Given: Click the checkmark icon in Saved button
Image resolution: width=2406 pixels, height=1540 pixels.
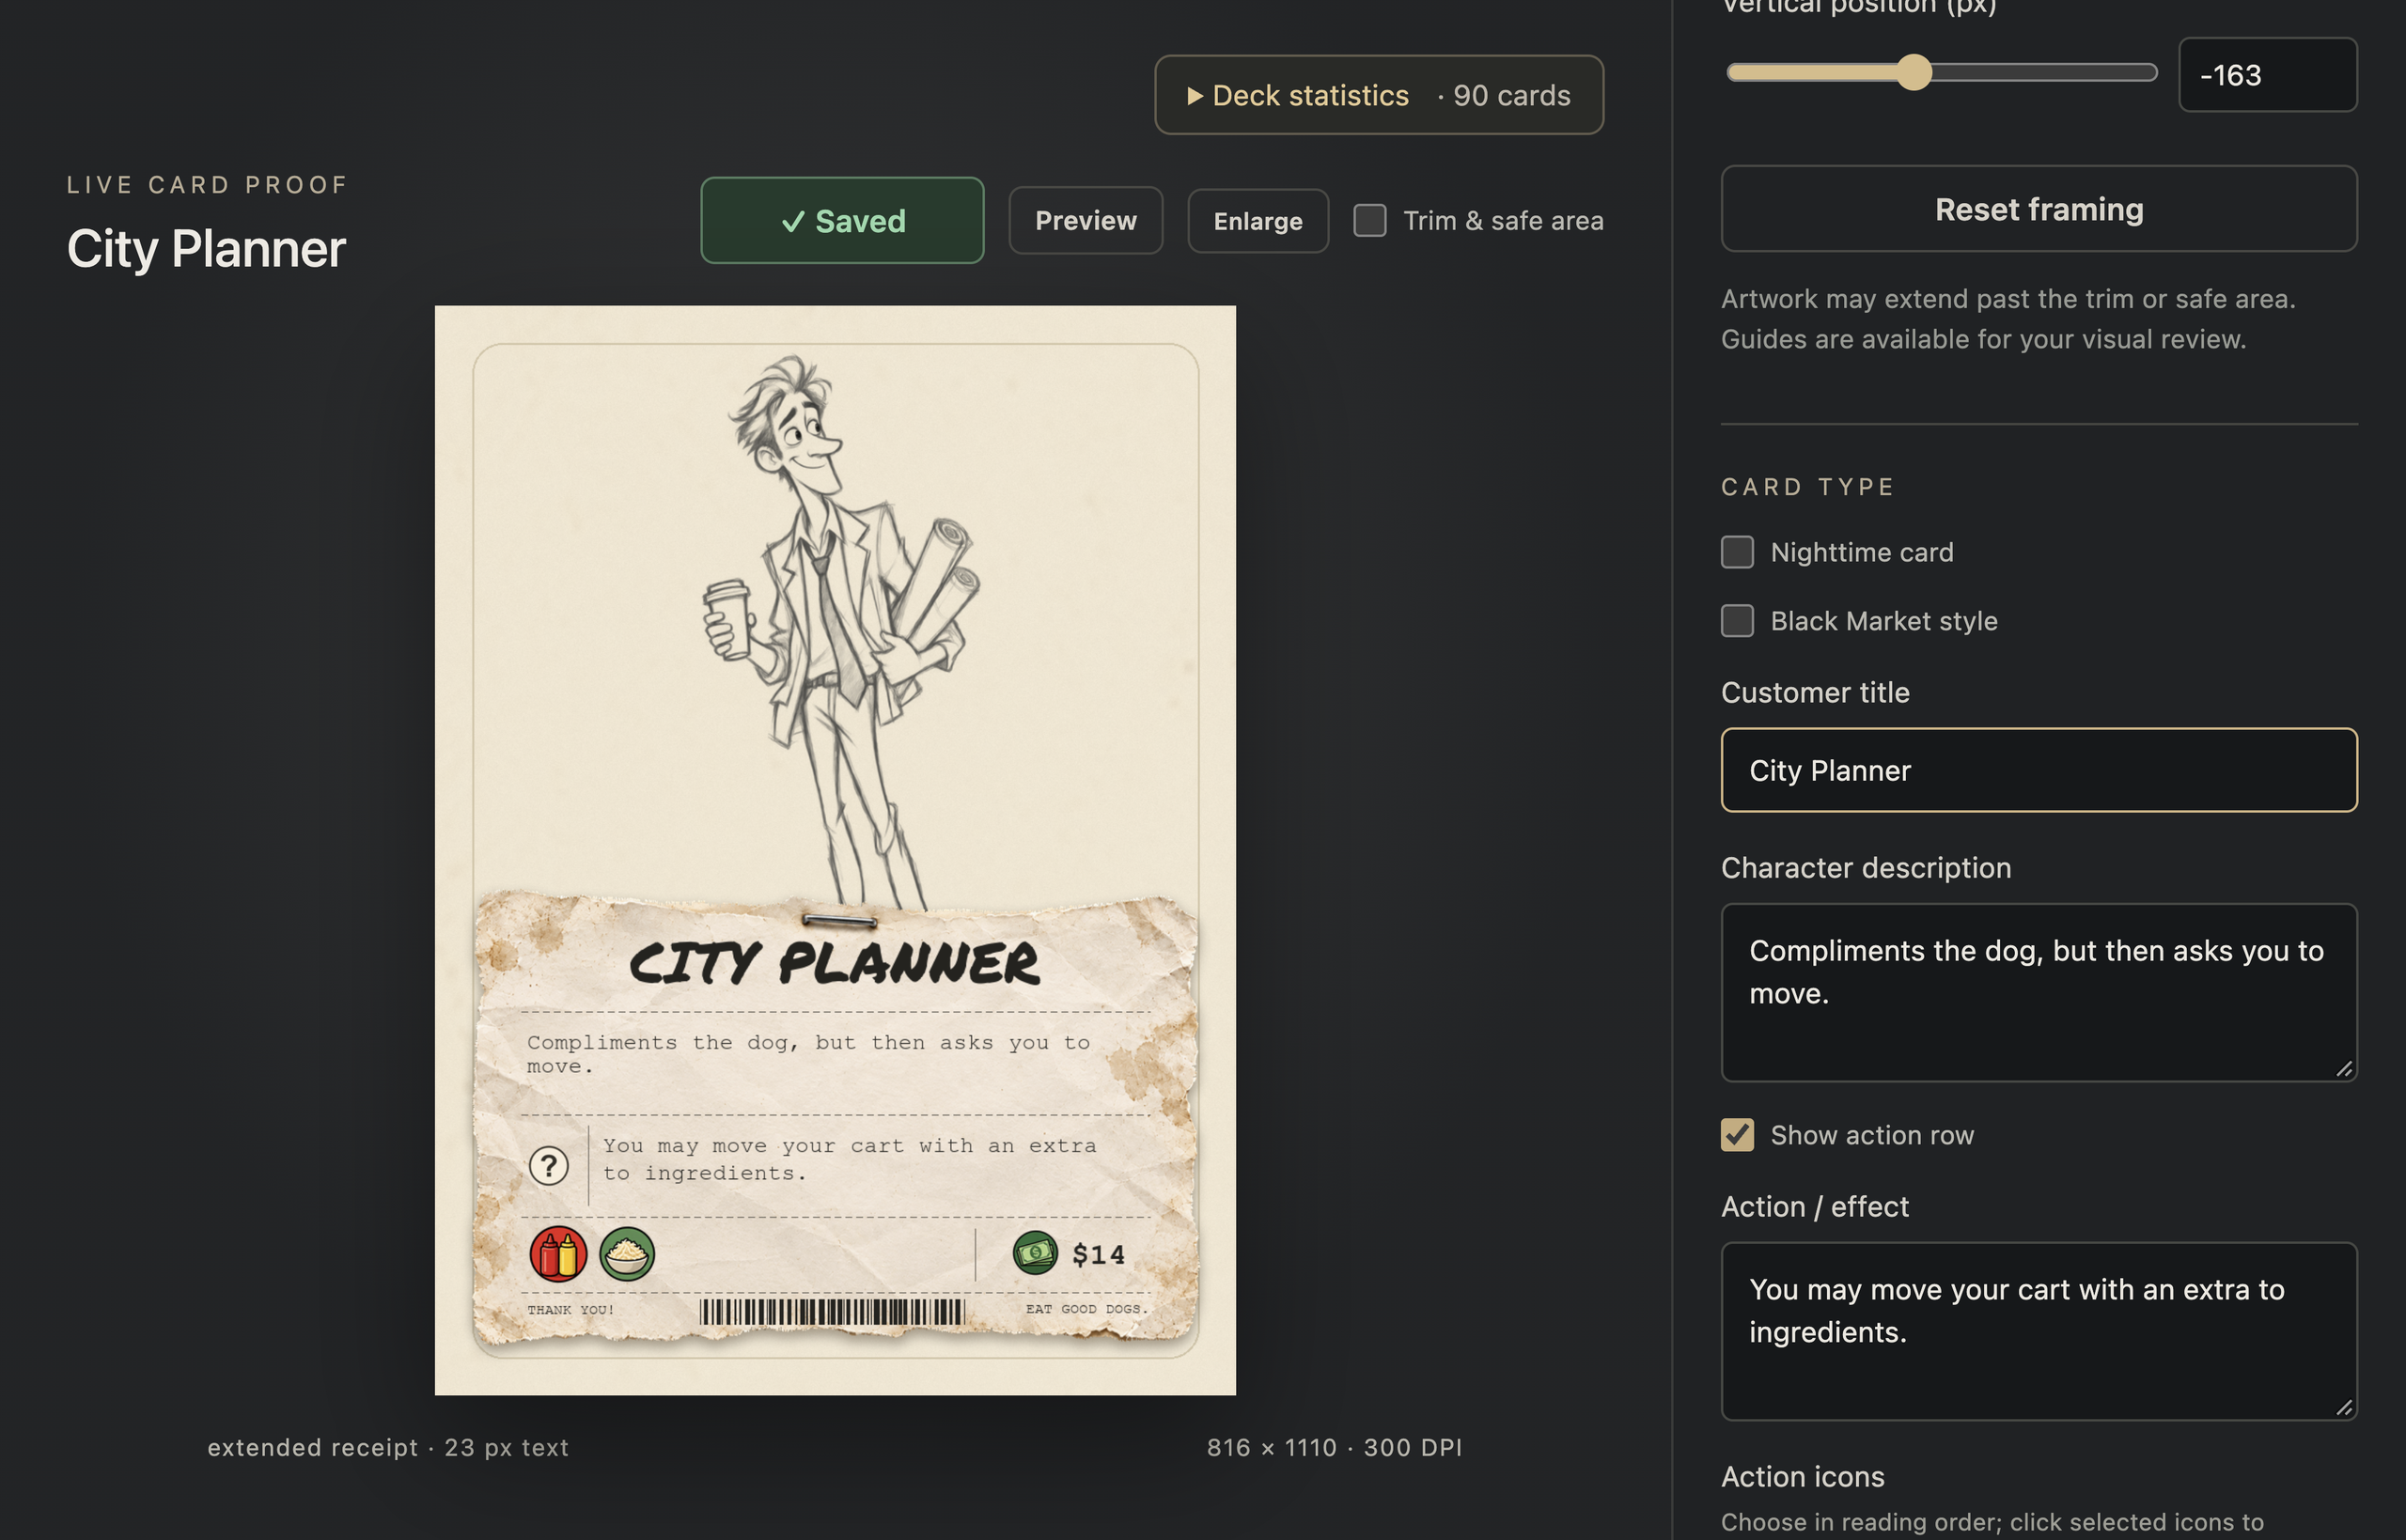Looking at the screenshot, I should click(793, 222).
